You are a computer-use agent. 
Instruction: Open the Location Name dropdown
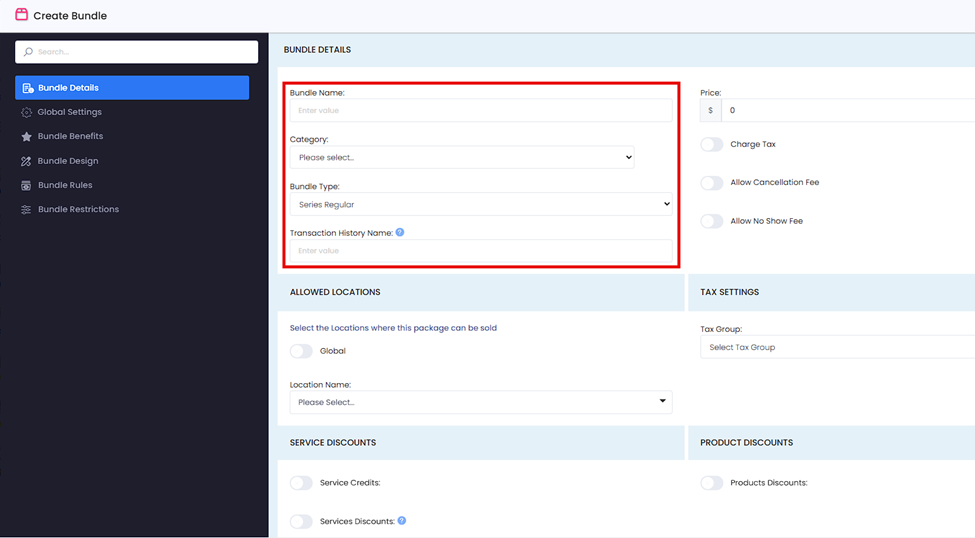481,402
